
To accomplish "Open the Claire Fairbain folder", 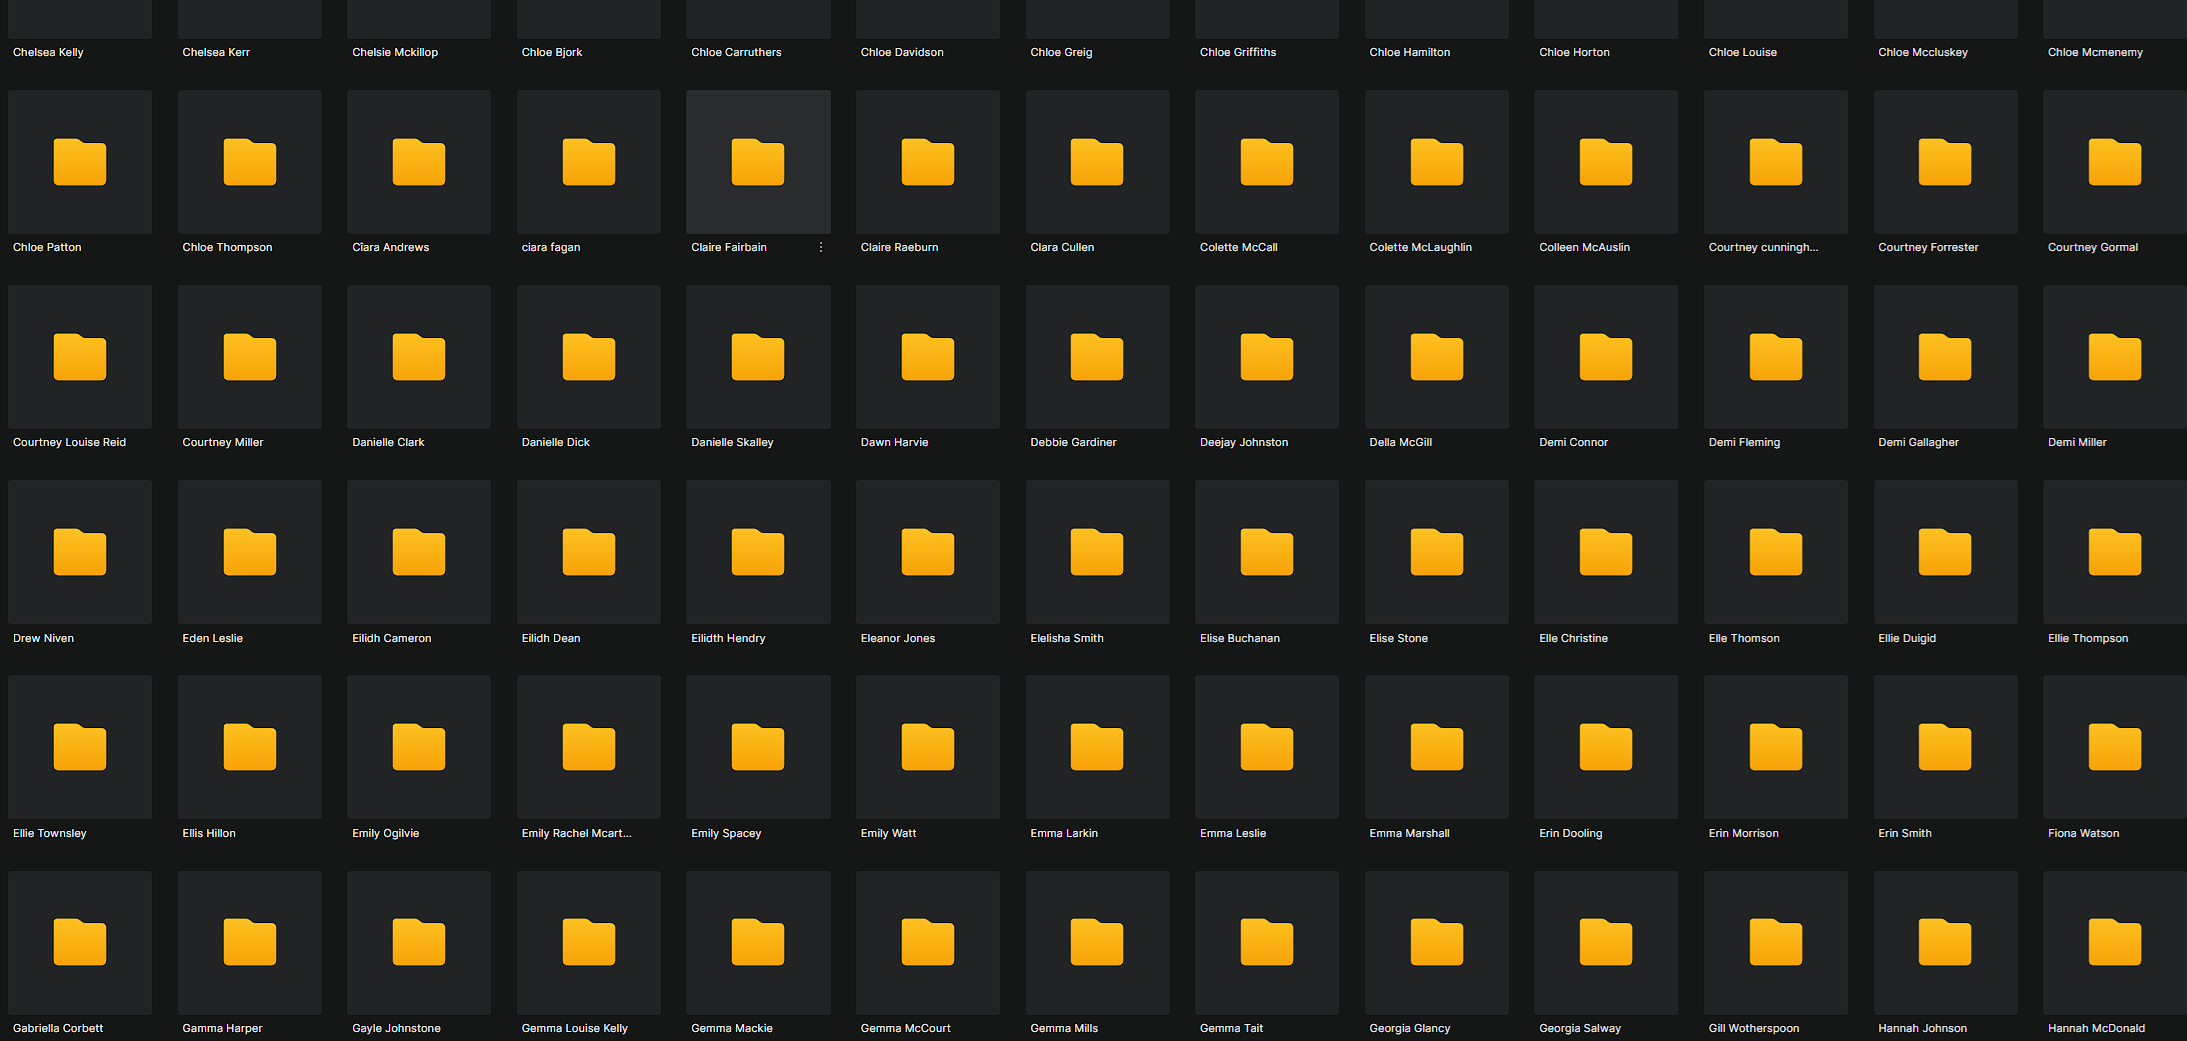I will 758,163.
